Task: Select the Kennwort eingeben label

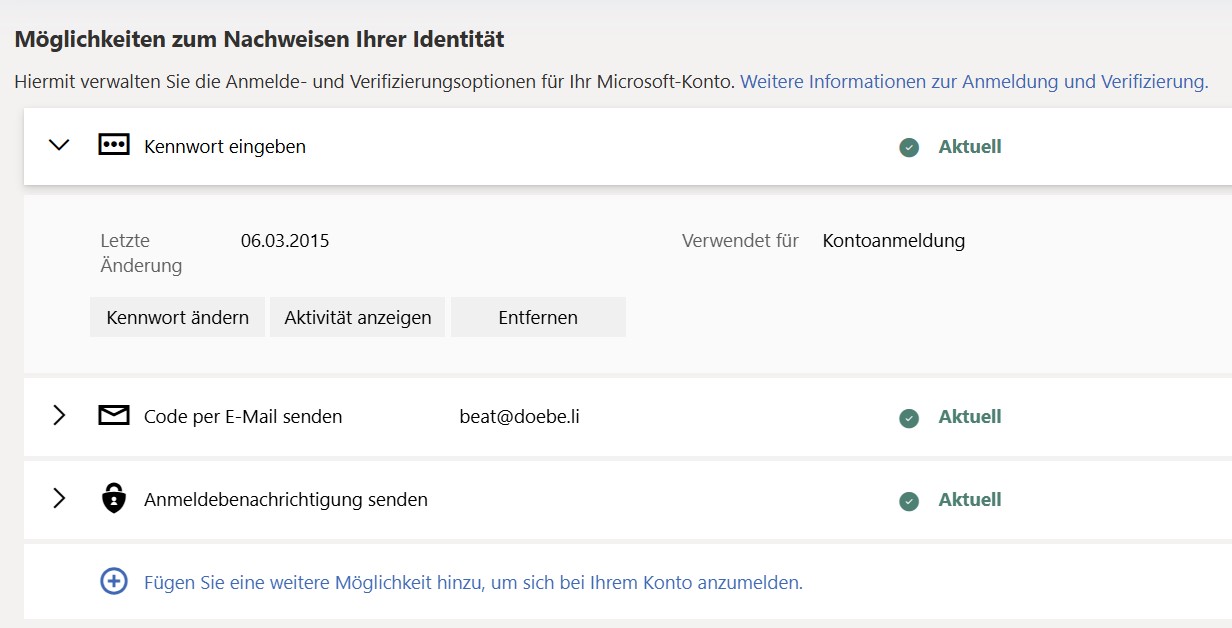Action: 225,147
